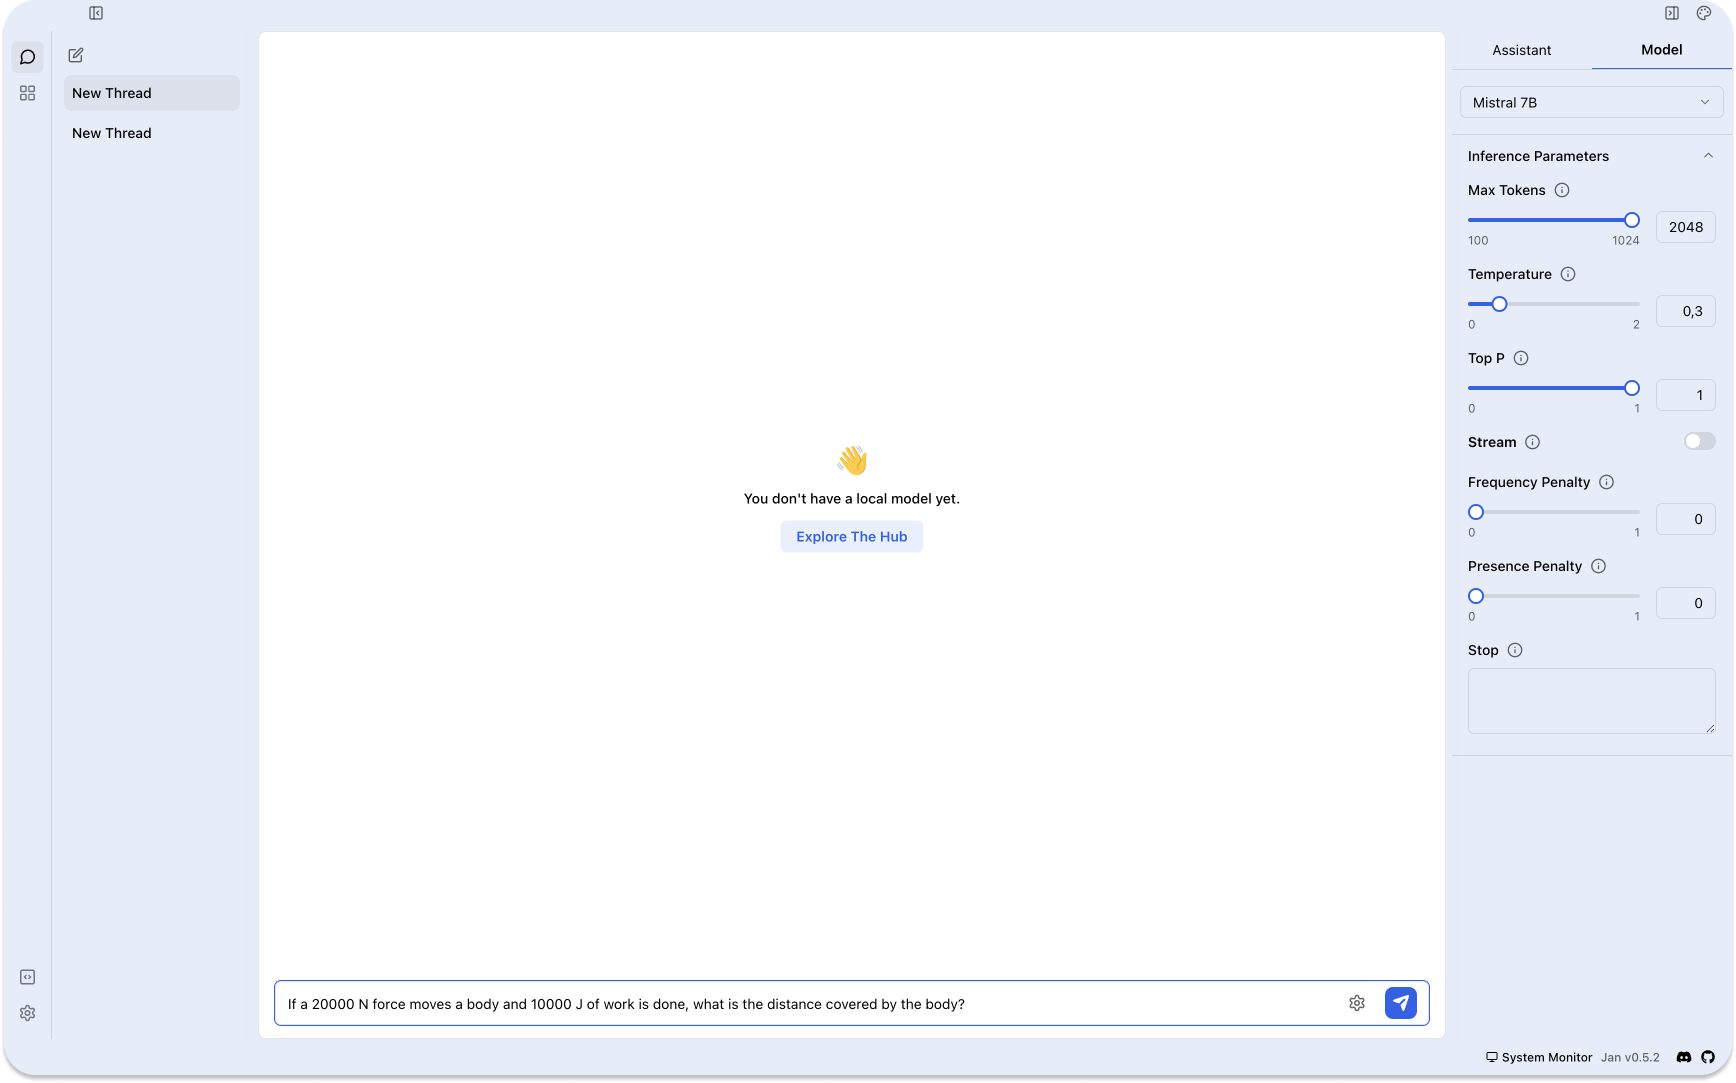Click the theme palette icon
This screenshot has width=1736, height=1083.
(x=1704, y=13)
